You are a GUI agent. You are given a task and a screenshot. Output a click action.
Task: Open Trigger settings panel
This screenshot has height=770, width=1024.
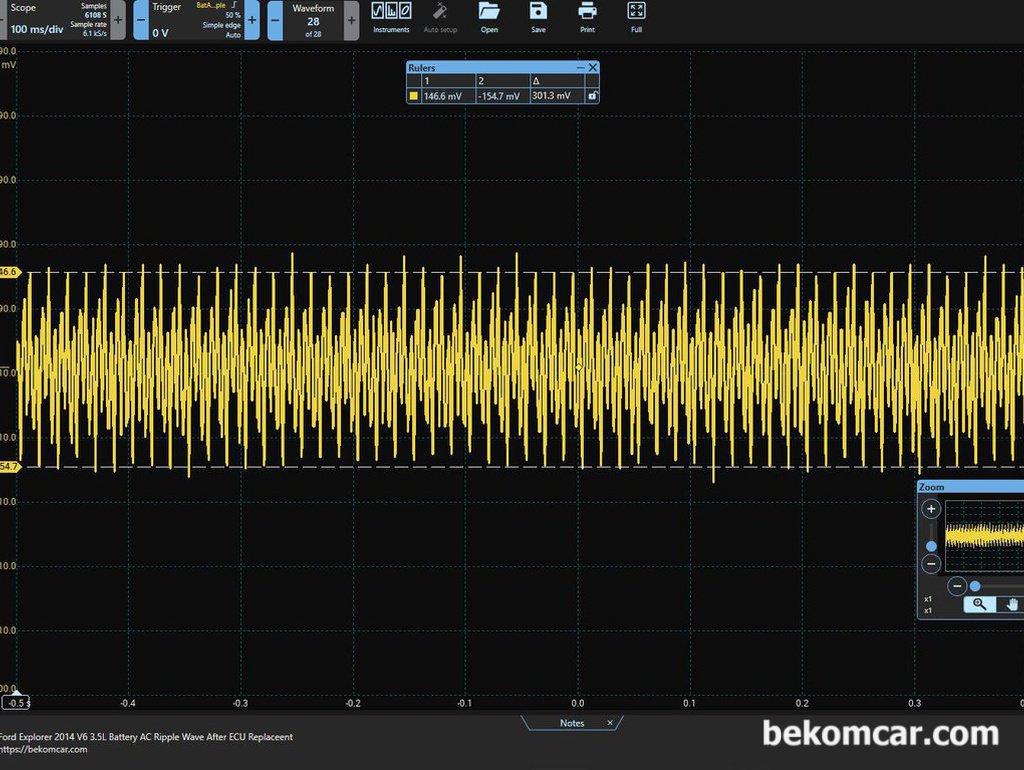point(196,20)
